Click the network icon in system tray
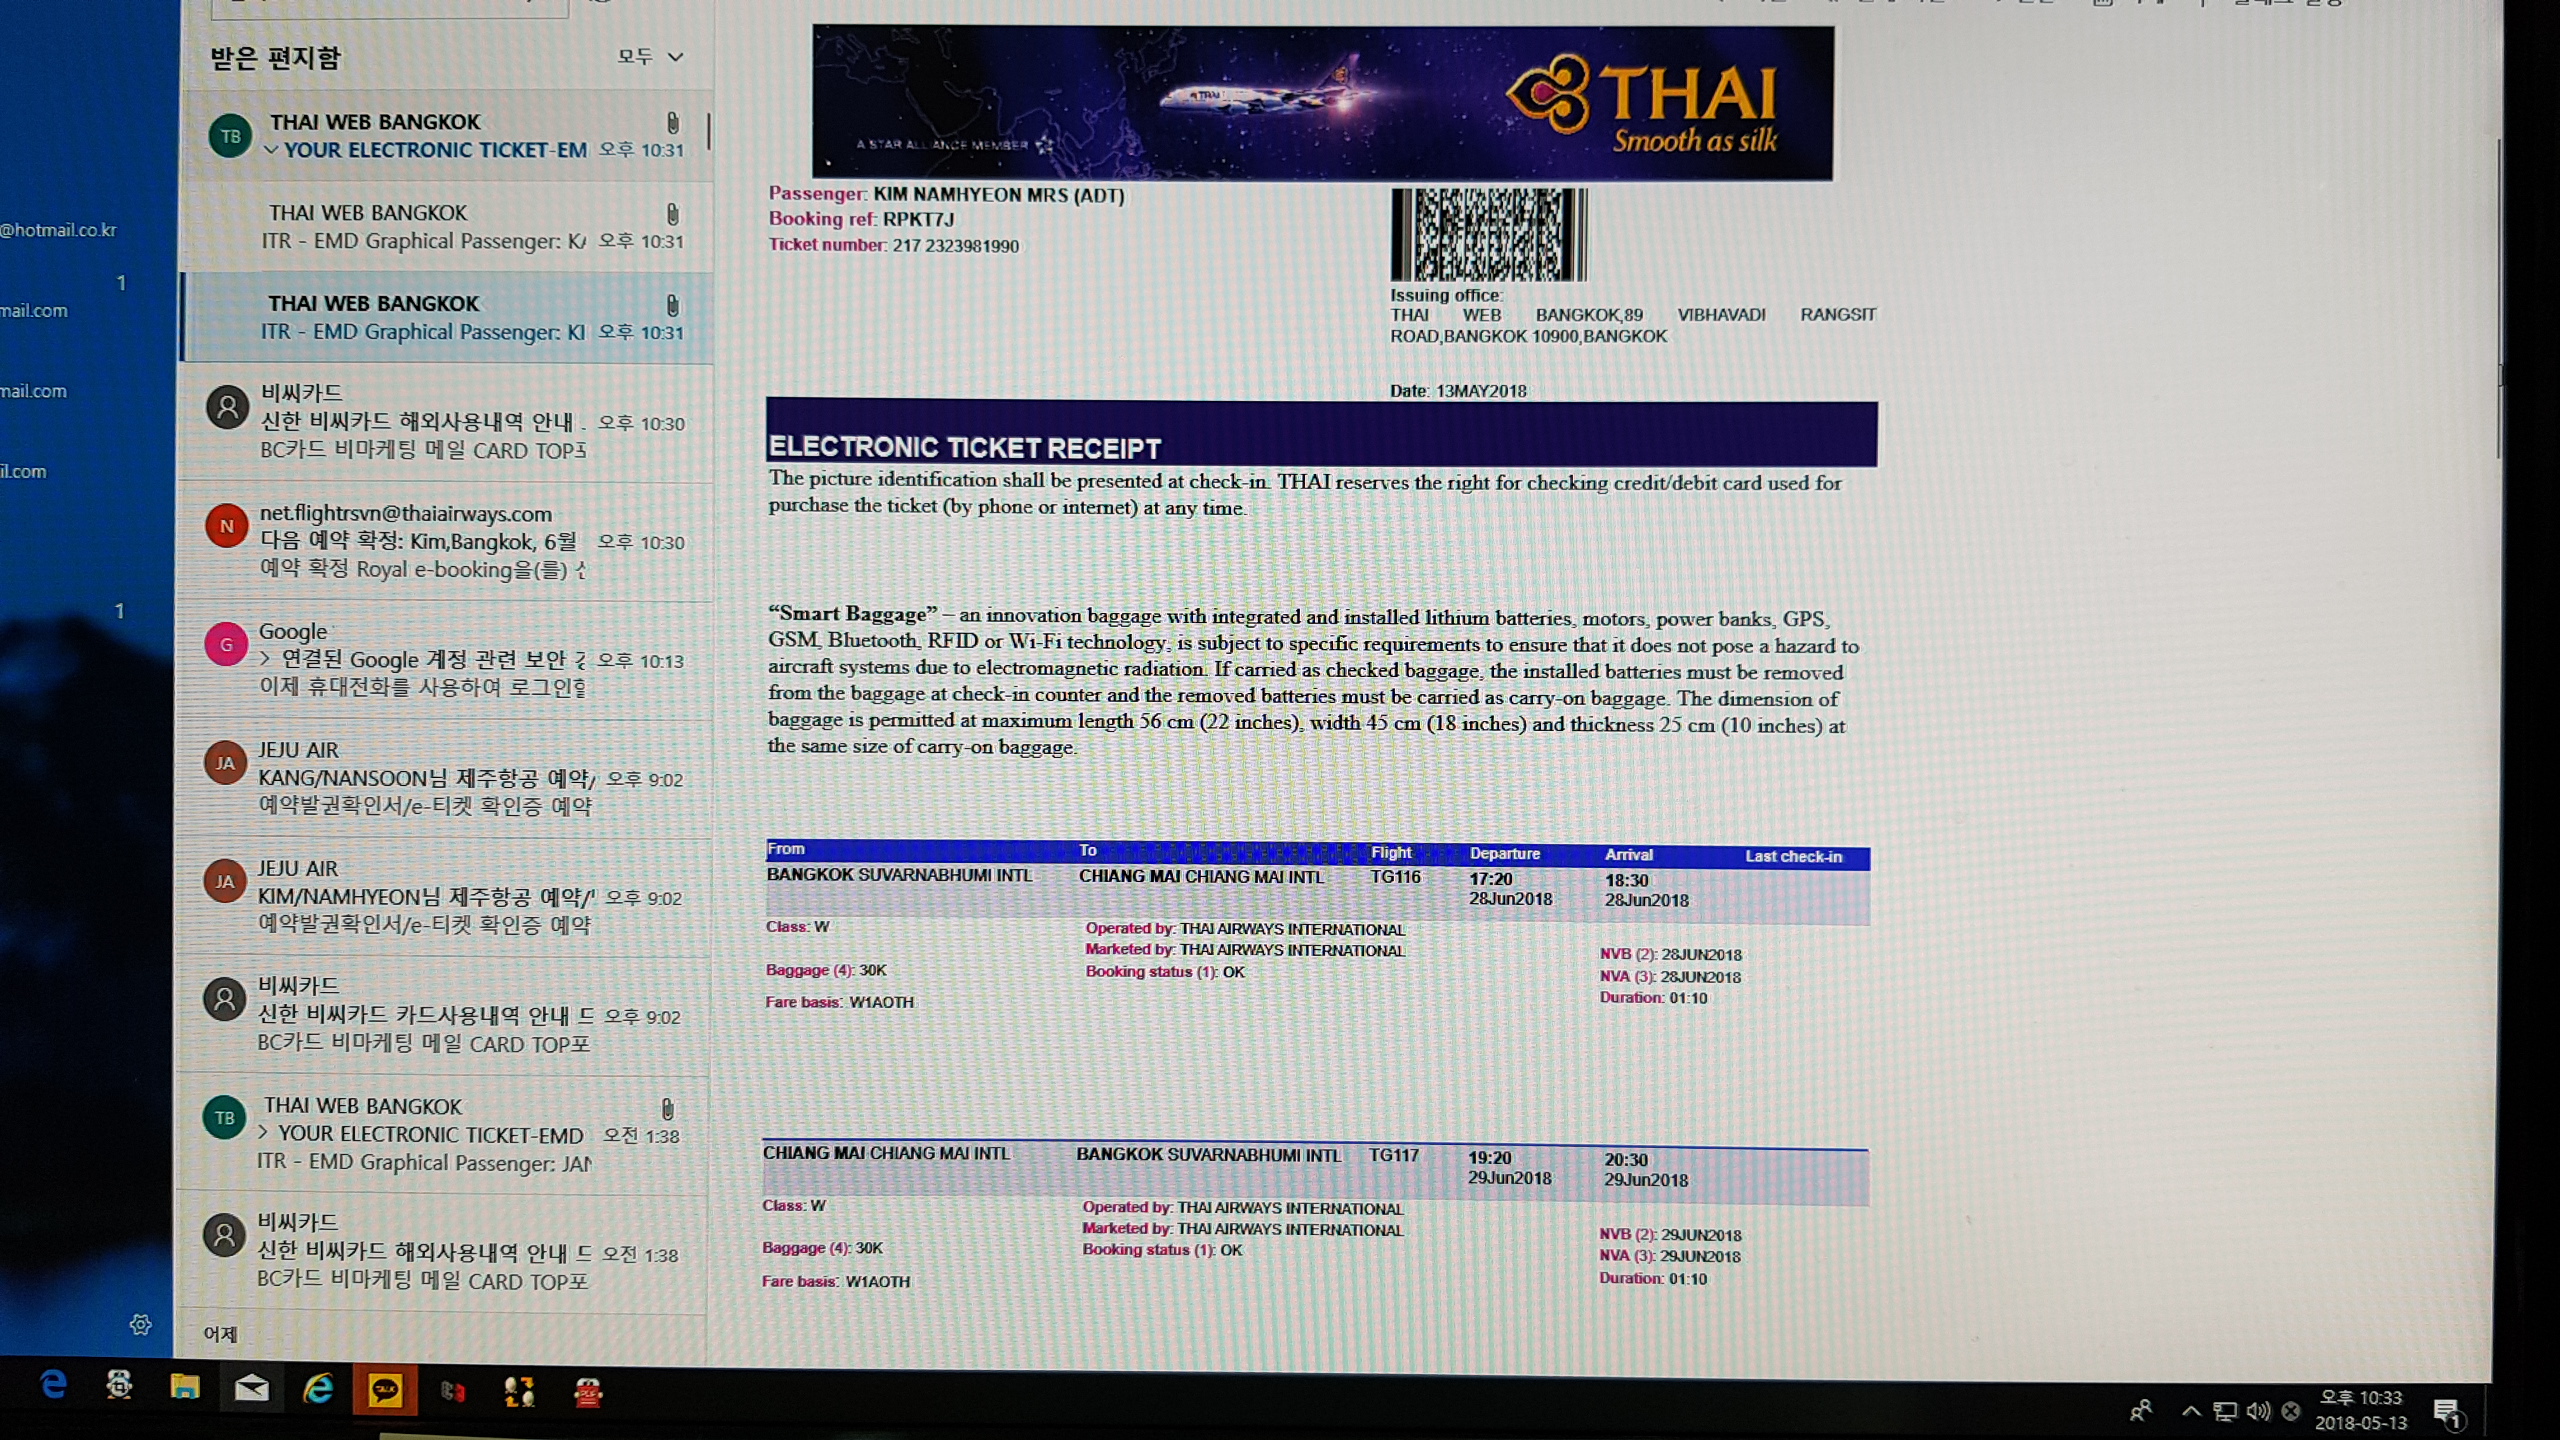Viewport: 2560px width, 1440px height. point(2225,1411)
